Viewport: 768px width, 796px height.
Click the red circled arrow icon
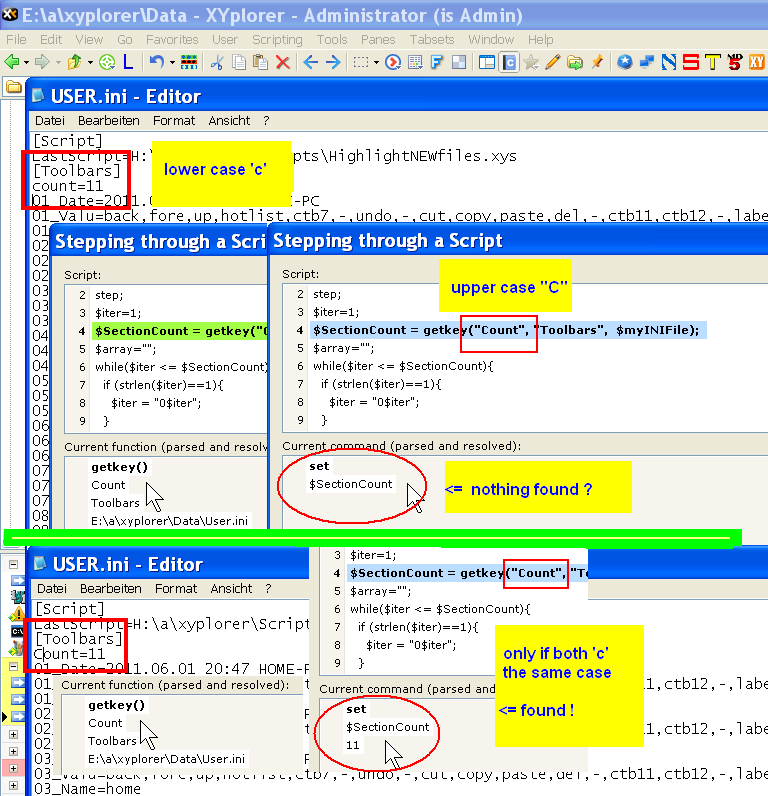(x=393, y=62)
